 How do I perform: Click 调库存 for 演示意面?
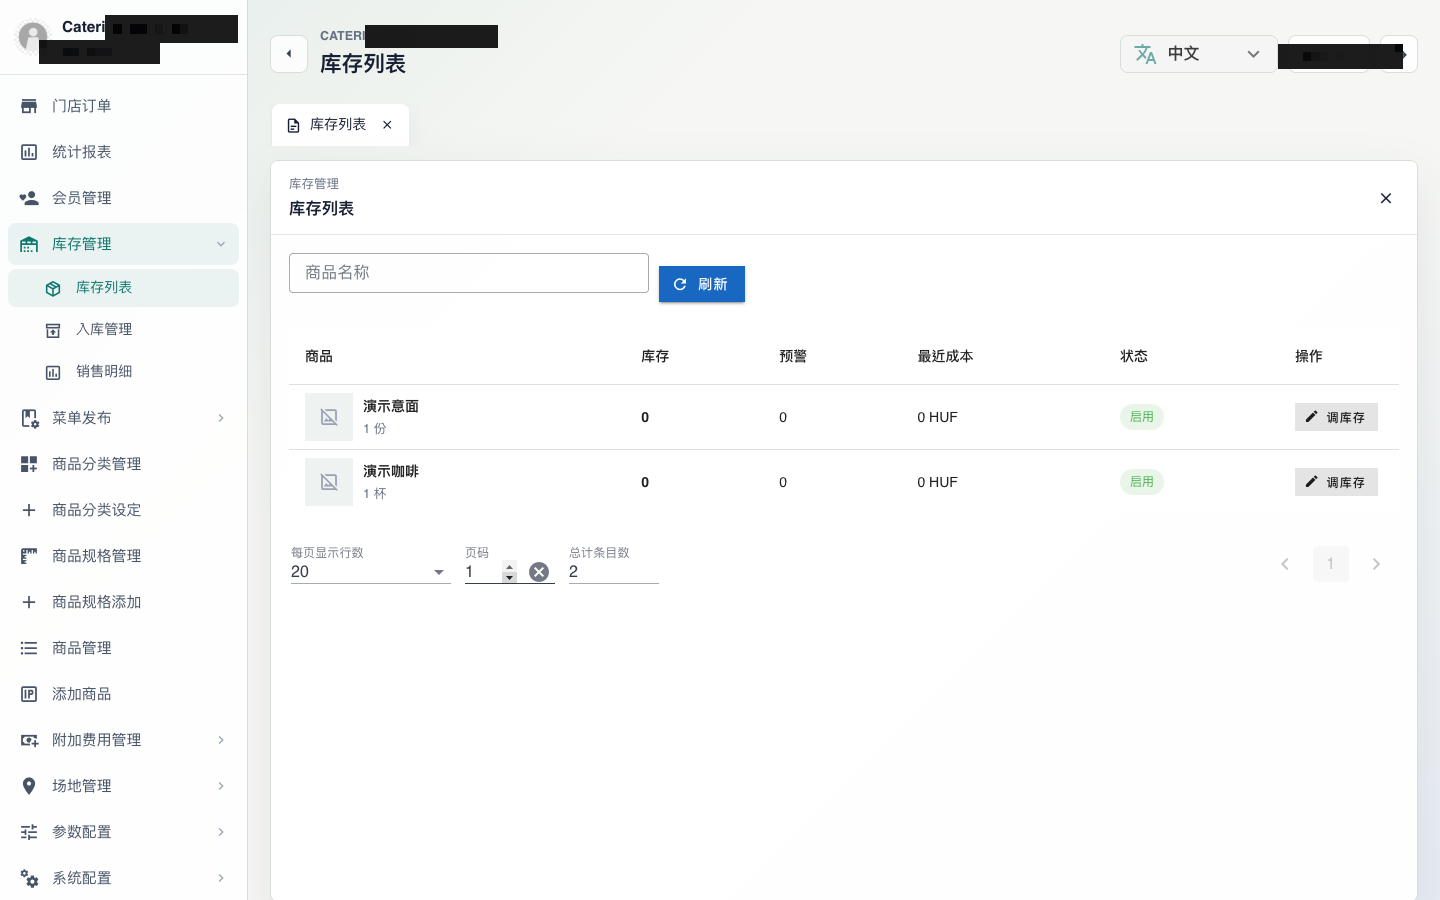1336,417
